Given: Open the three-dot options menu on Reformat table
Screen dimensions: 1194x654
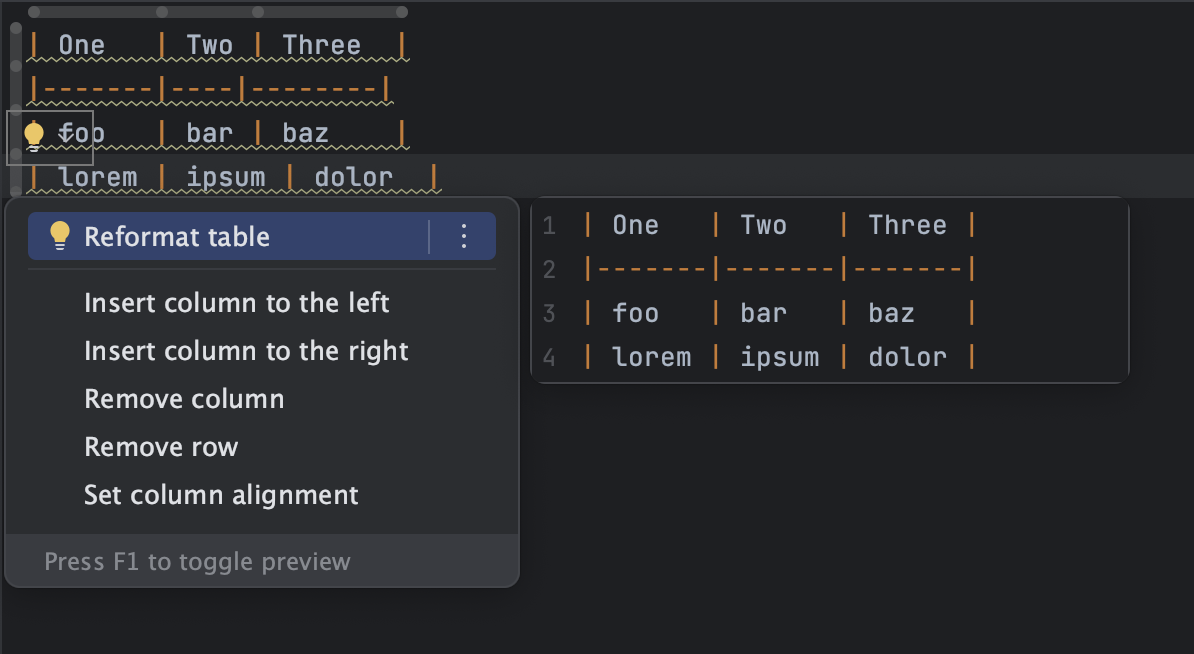Looking at the screenshot, I should tap(462, 236).
